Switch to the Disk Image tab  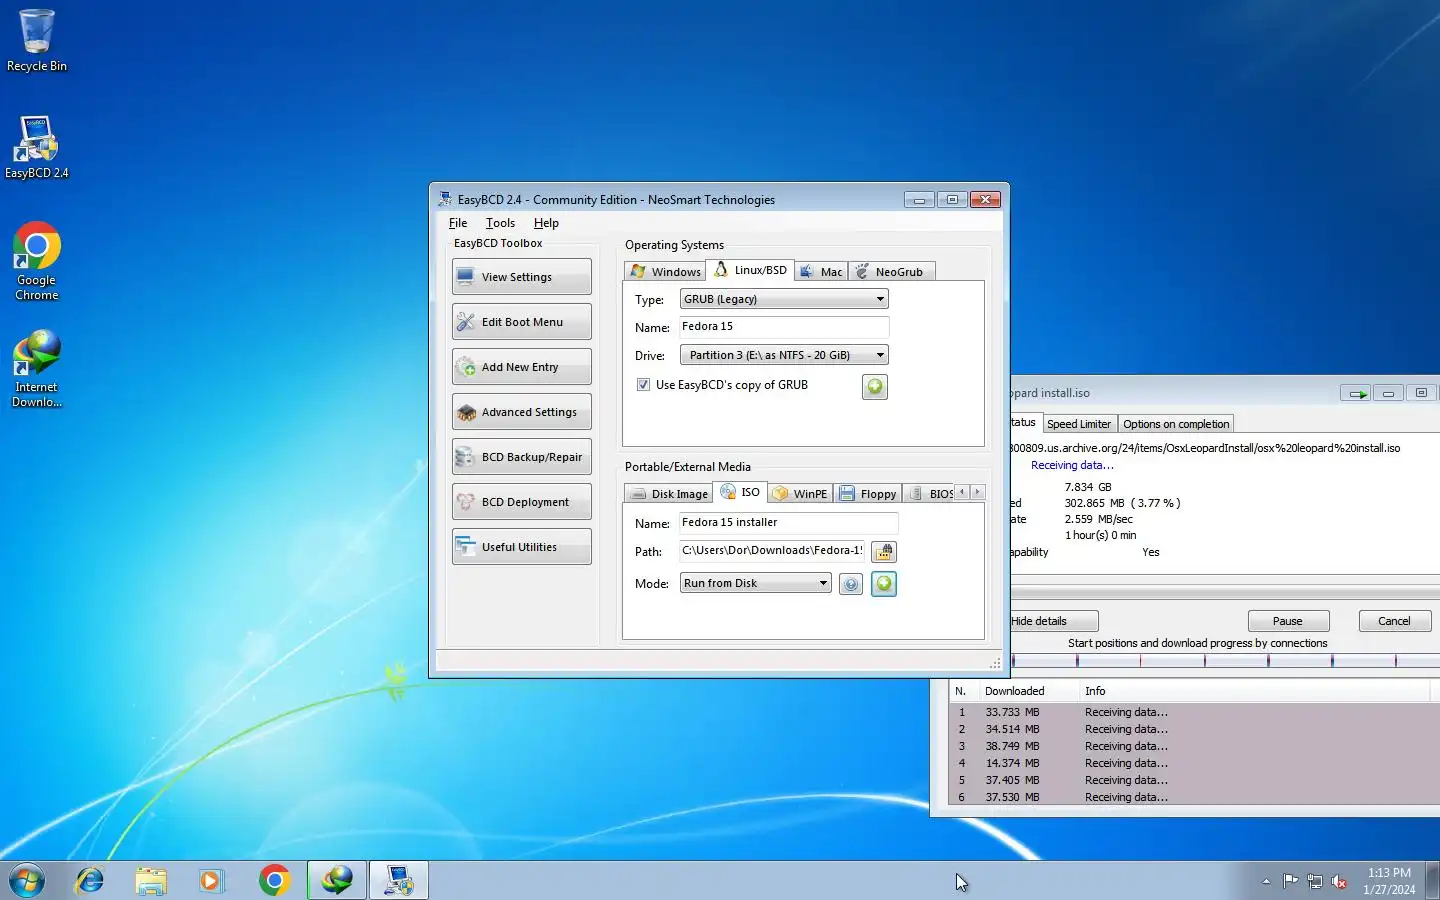coord(668,494)
